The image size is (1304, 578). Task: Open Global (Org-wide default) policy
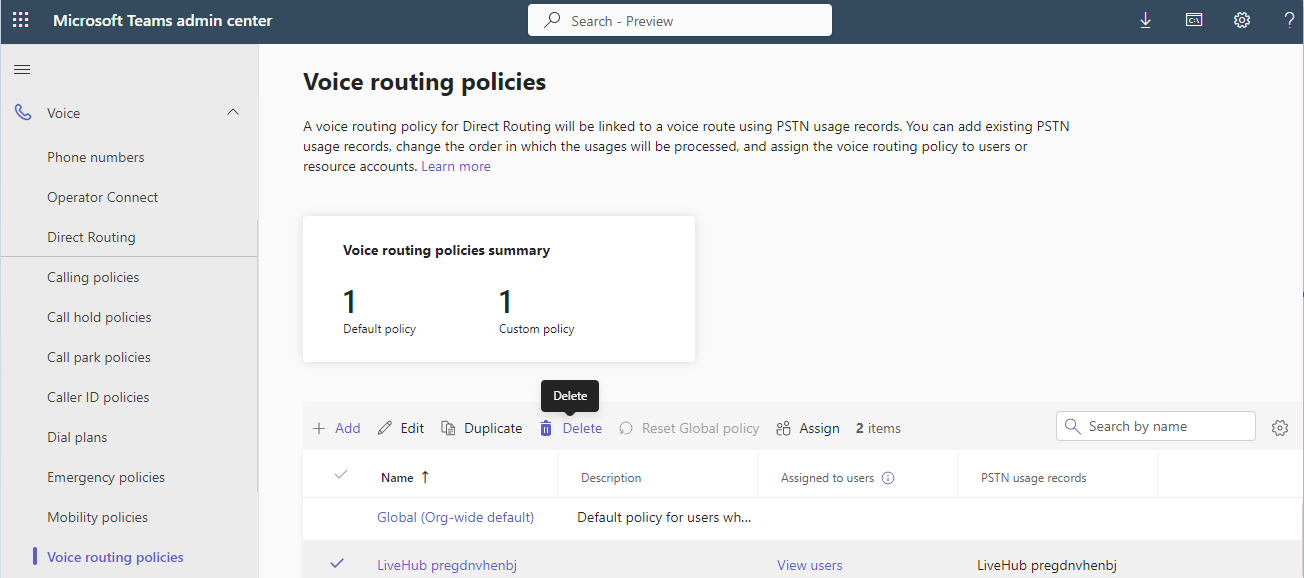click(x=455, y=517)
